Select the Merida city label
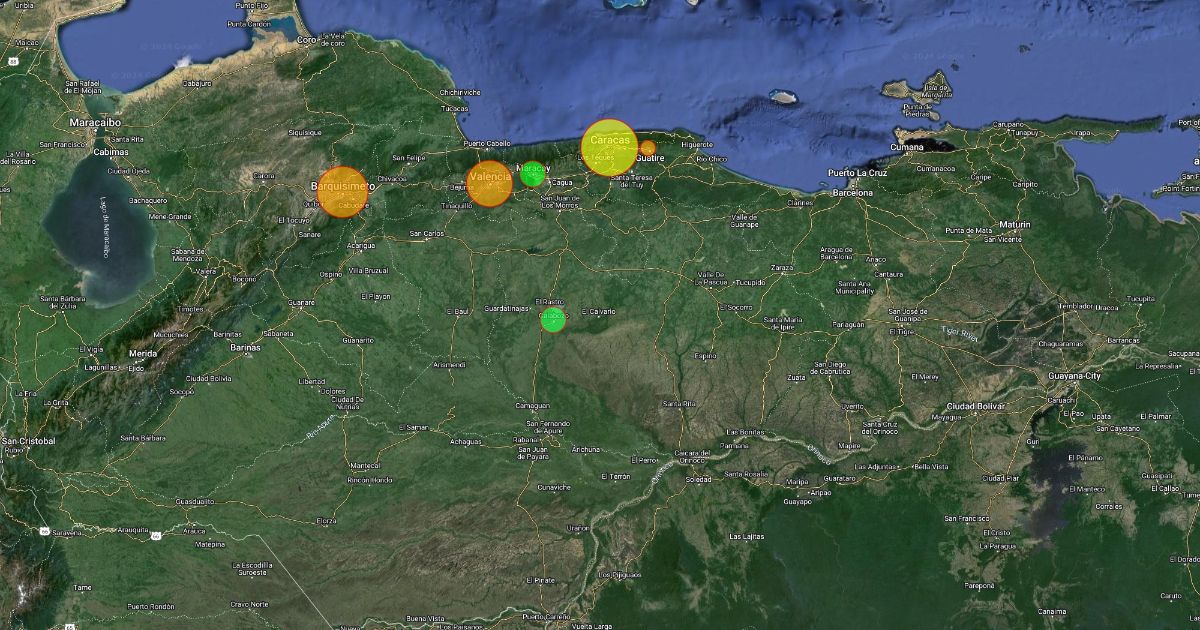Screen dimensions: 1200x630 pos(142,353)
